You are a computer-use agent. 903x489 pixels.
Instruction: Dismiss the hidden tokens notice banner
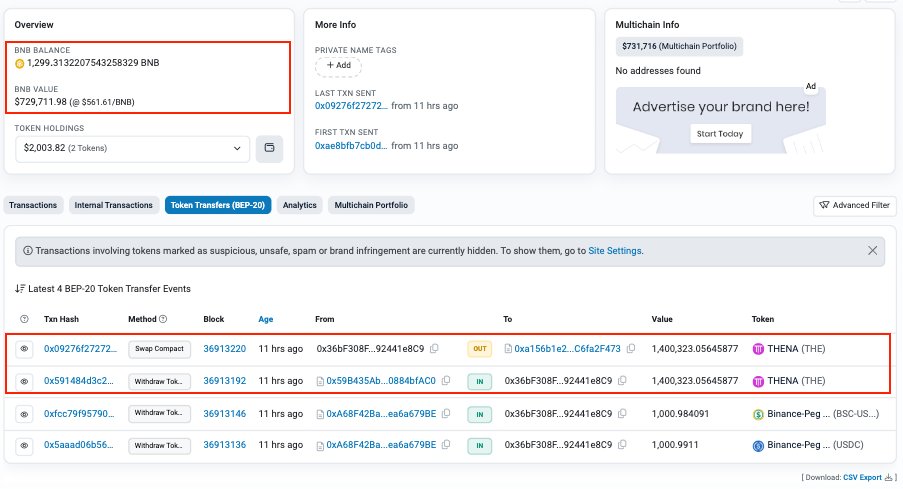872,251
